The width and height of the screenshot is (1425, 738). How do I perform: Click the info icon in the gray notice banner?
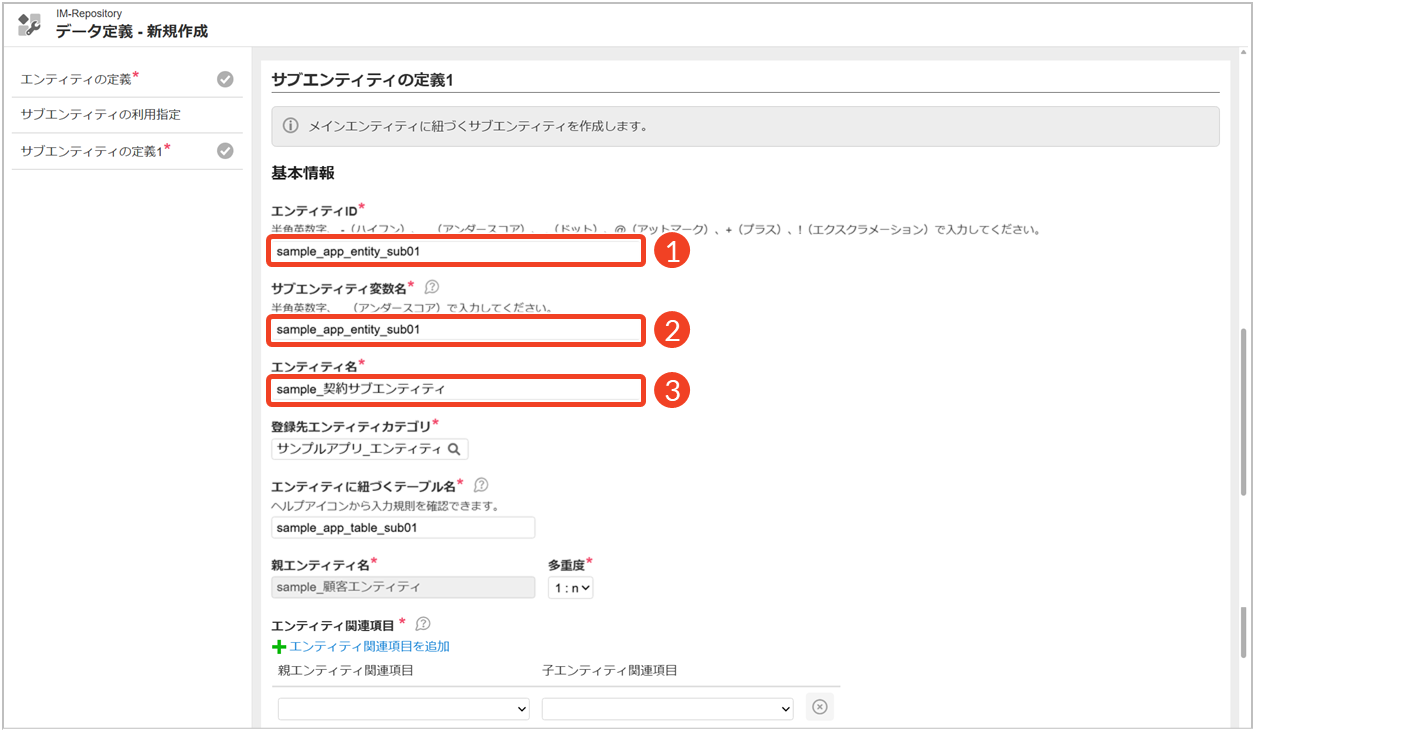coord(291,126)
